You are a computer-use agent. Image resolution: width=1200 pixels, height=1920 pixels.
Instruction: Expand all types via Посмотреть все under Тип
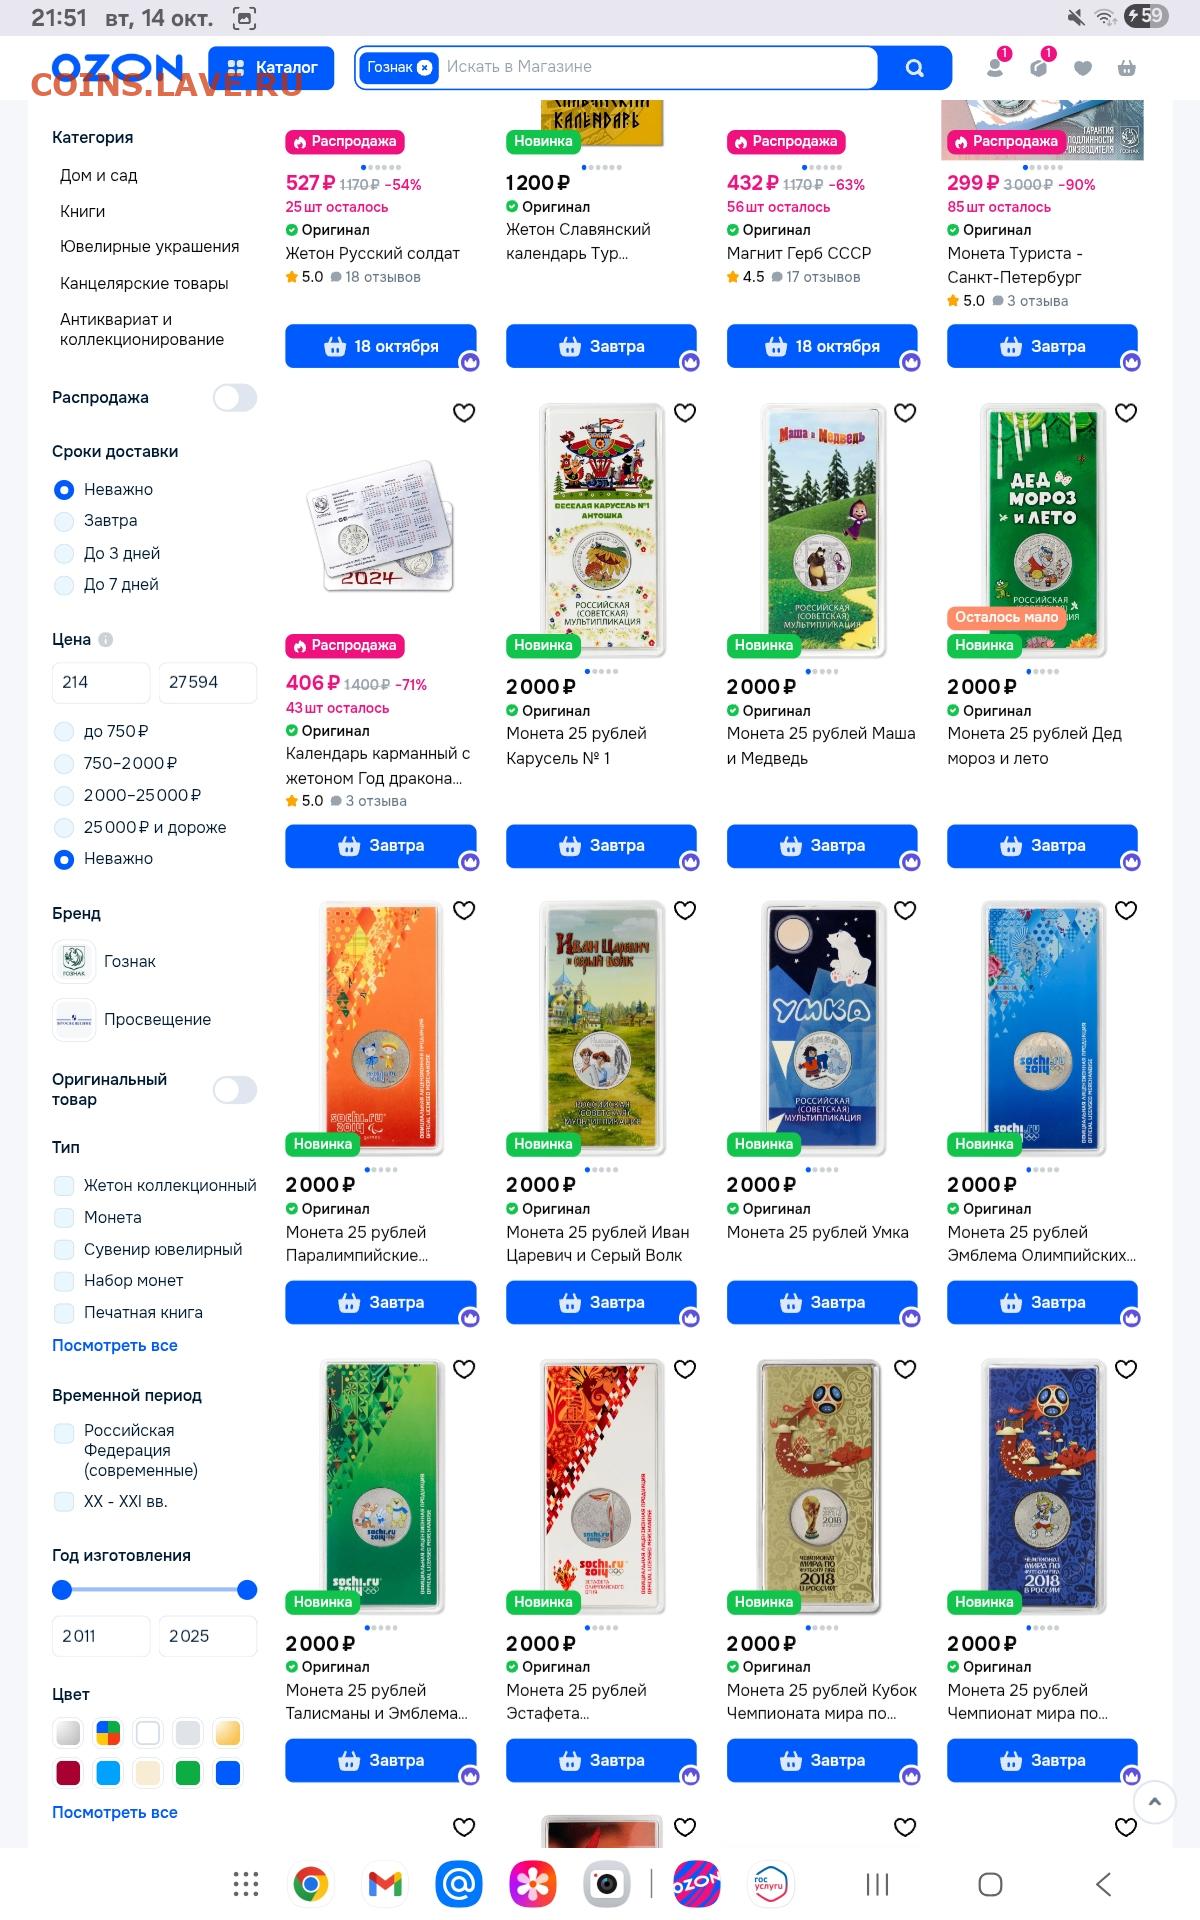point(114,1345)
